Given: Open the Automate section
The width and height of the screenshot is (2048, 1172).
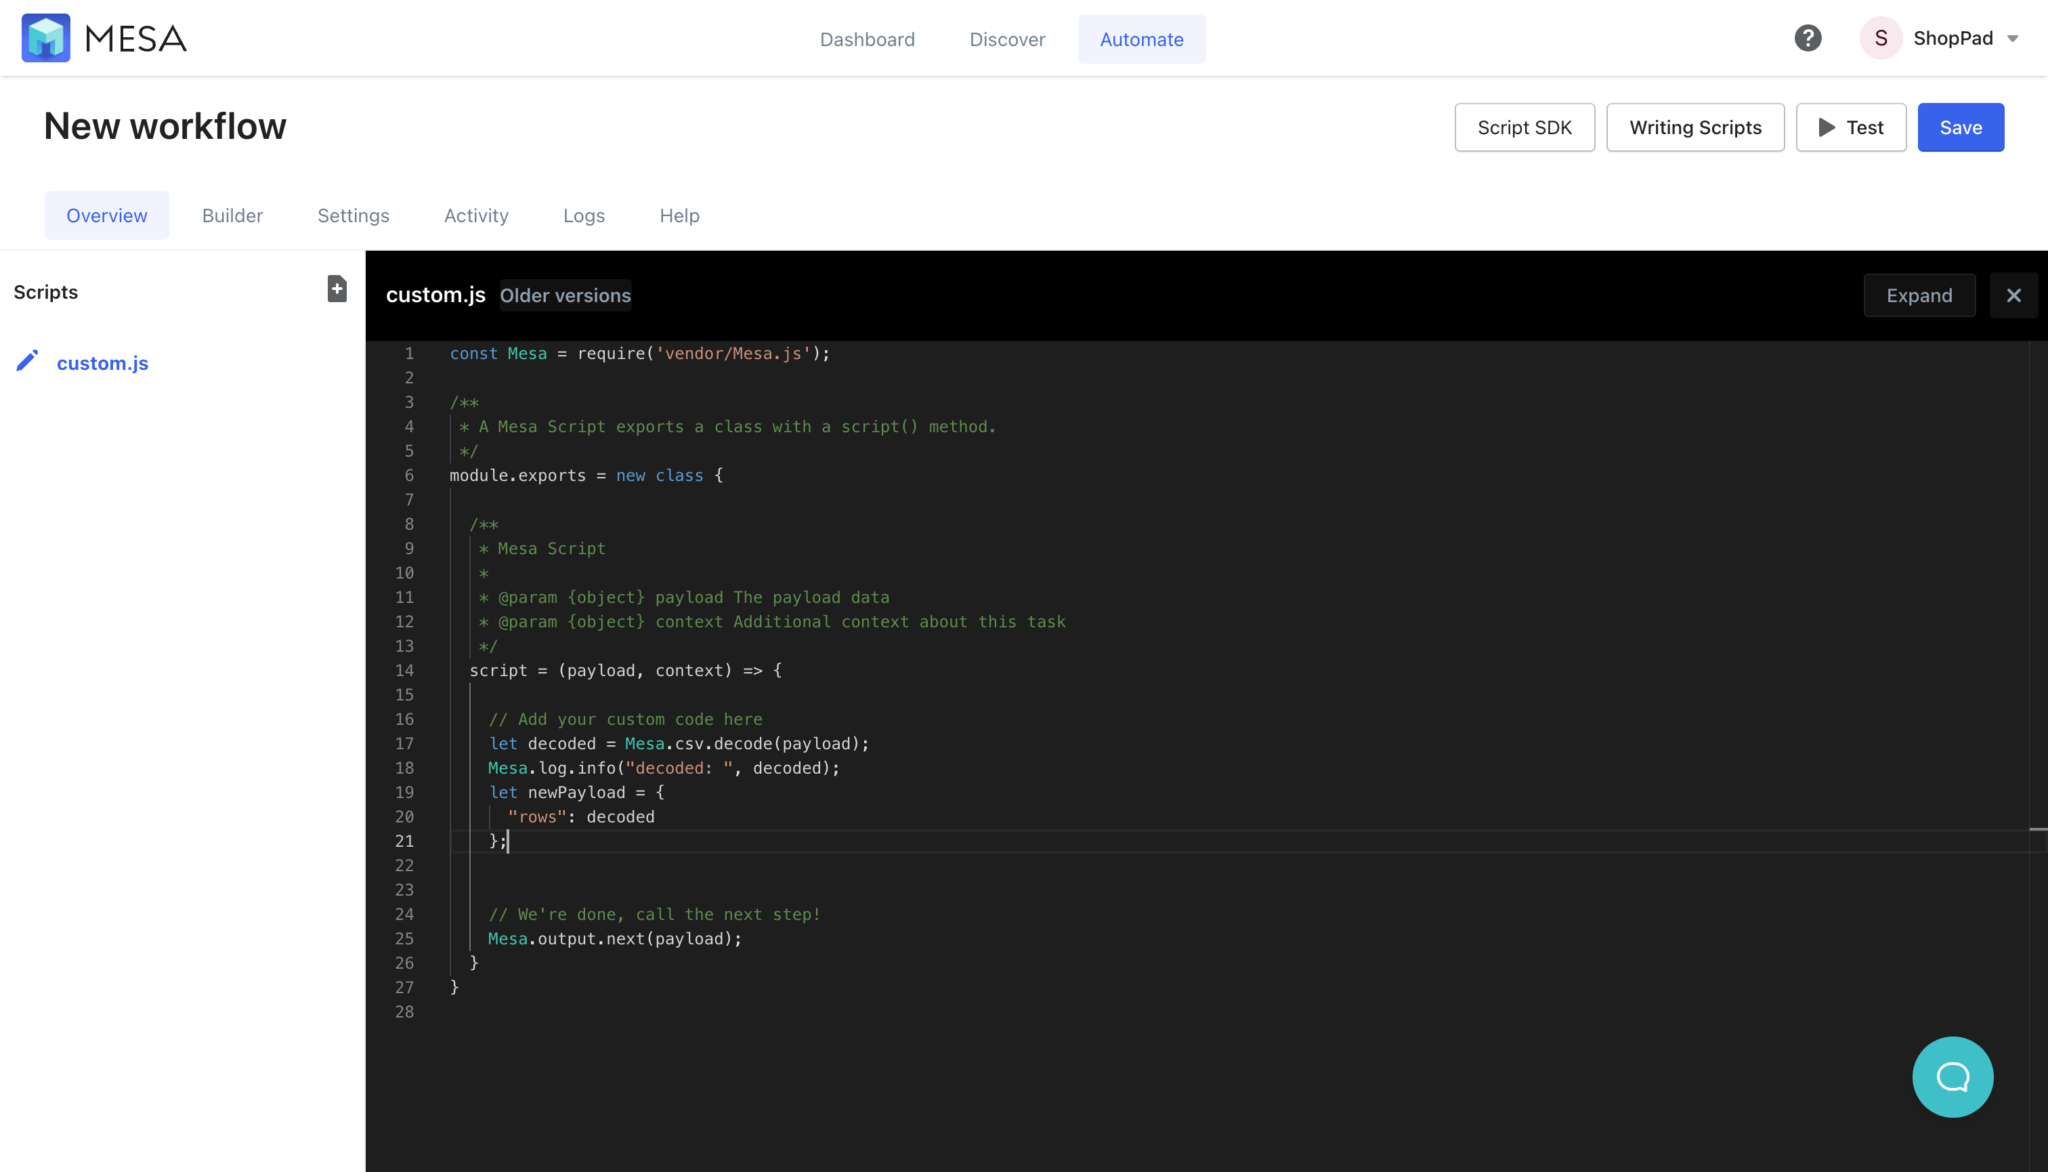Looking at the screenshot, I should 1141,39.
